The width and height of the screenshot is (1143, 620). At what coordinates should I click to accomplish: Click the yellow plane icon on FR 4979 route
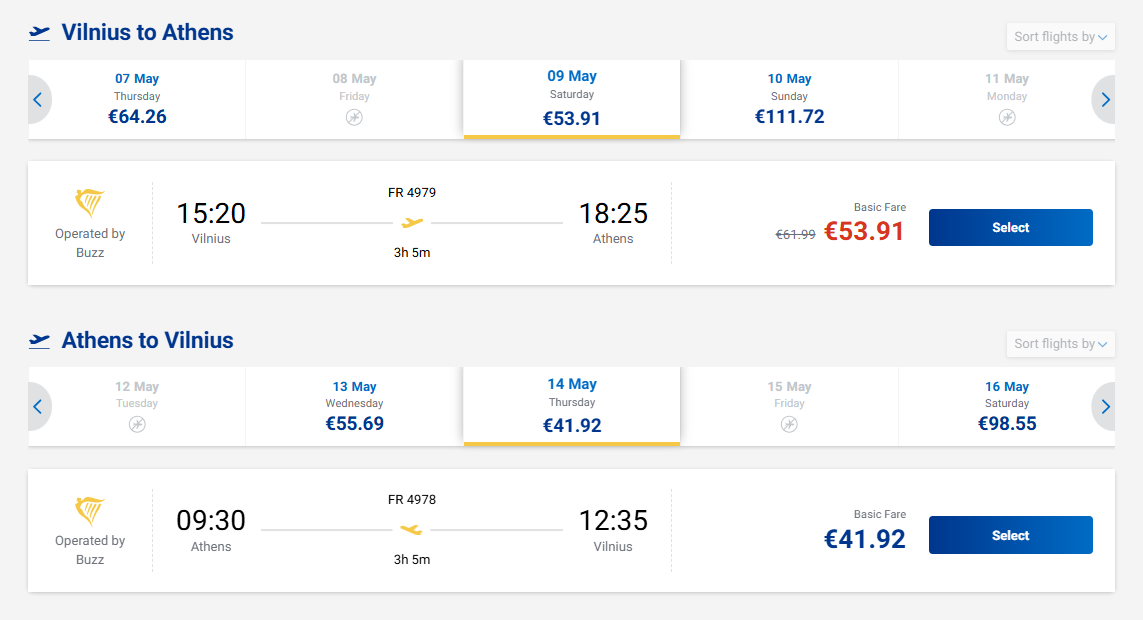point(412,222)
